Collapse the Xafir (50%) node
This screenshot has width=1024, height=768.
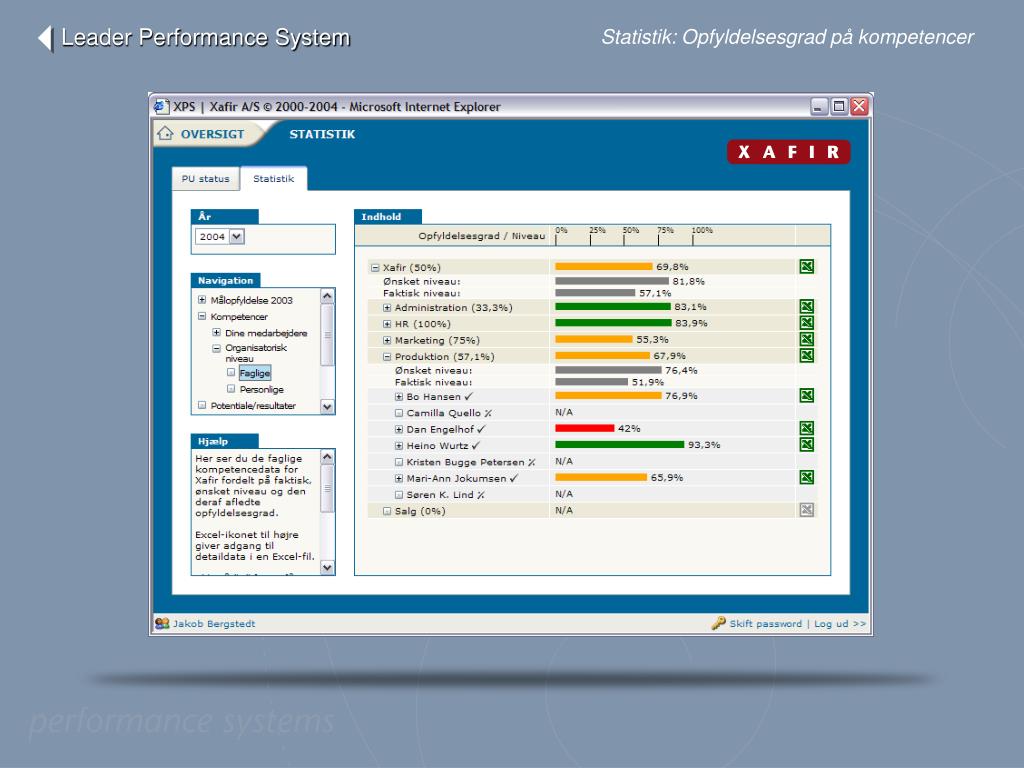tap(375, 268)
